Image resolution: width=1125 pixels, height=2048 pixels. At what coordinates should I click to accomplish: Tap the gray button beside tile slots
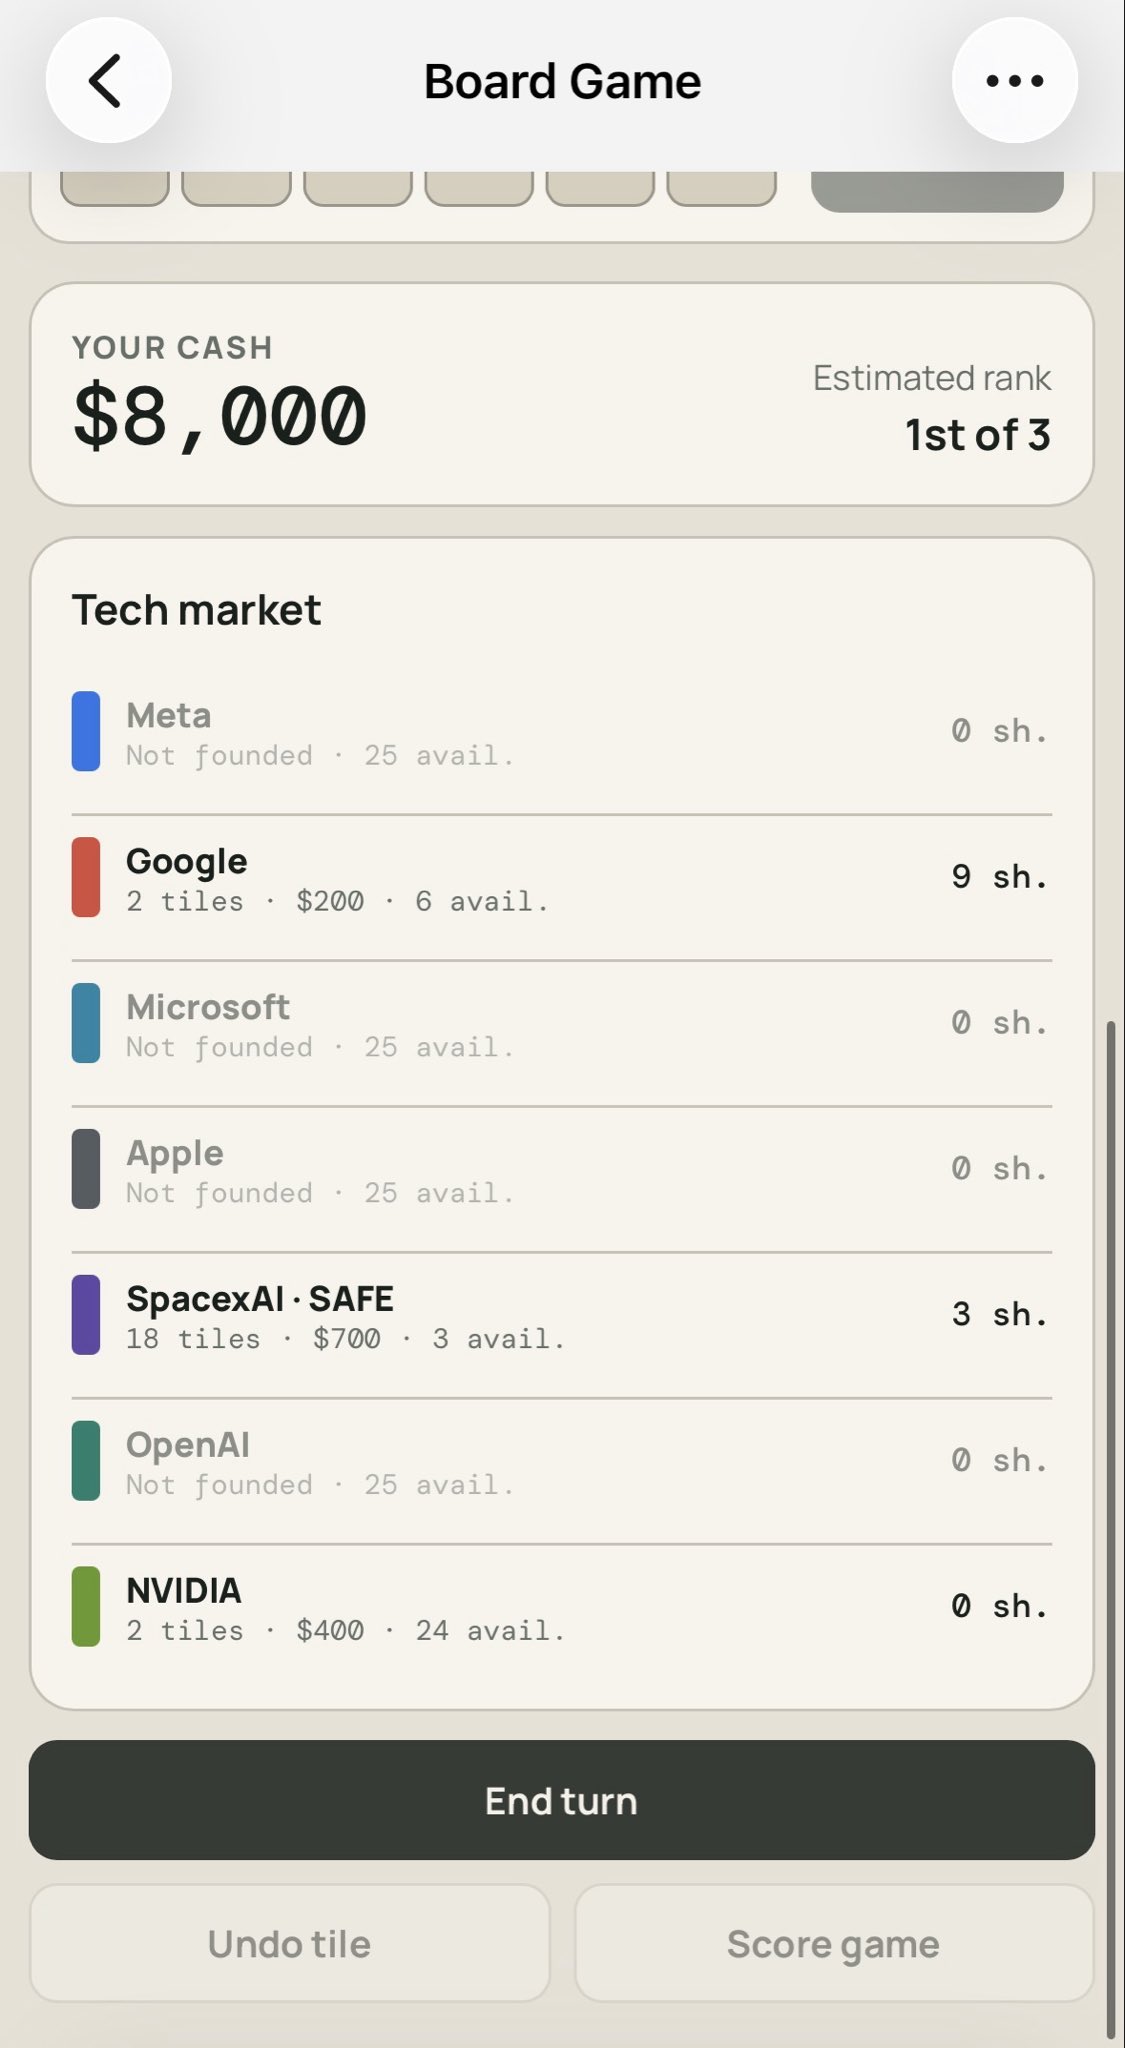pyautogui.click(x=937, y=191)
